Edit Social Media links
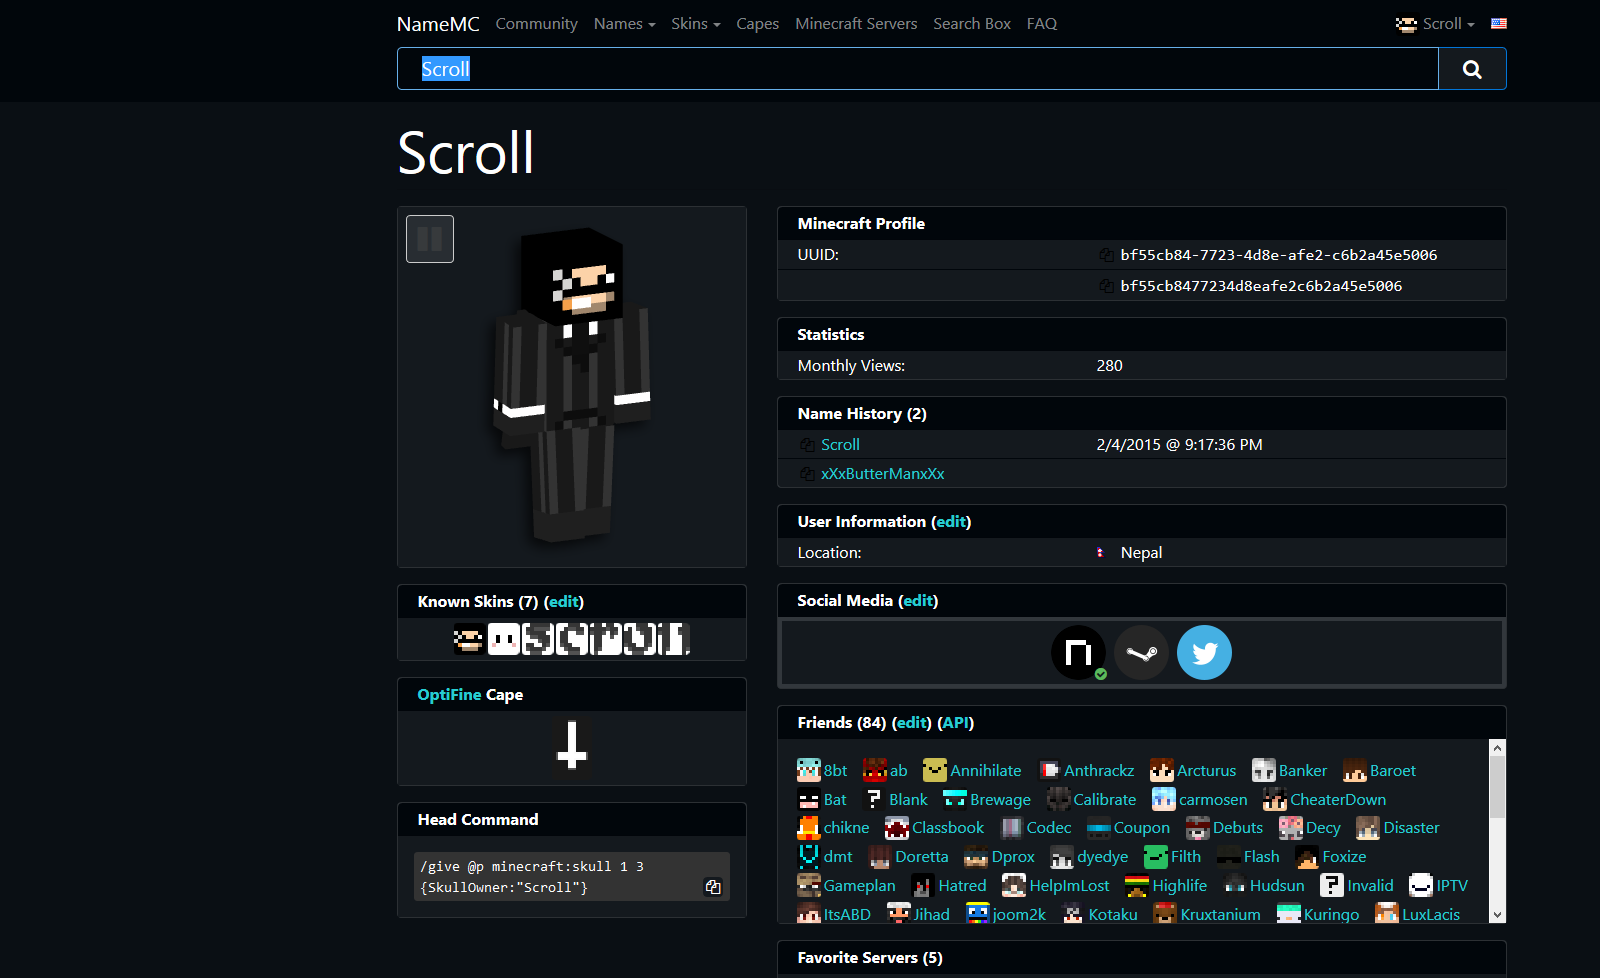1600x978 pixels. (918, 600)
